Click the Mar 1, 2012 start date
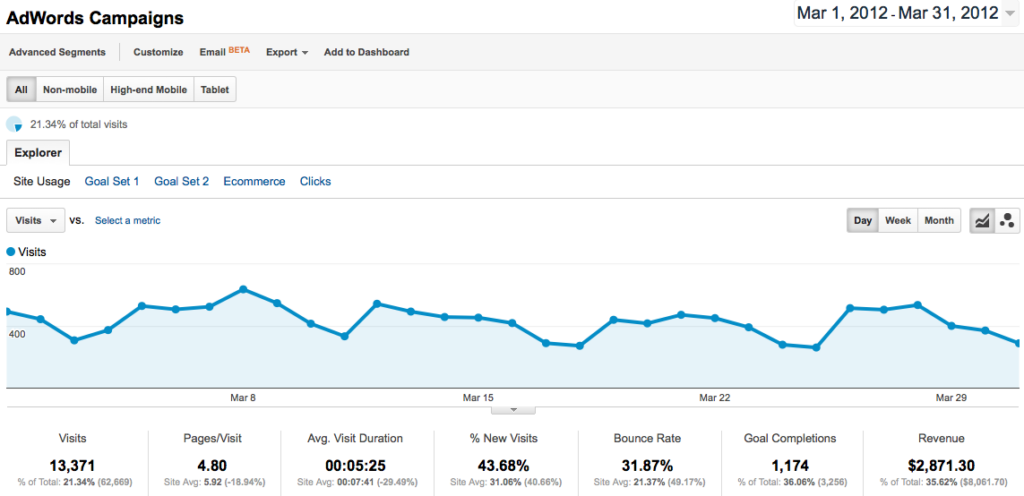1024x496 pixels. (841, 13)
